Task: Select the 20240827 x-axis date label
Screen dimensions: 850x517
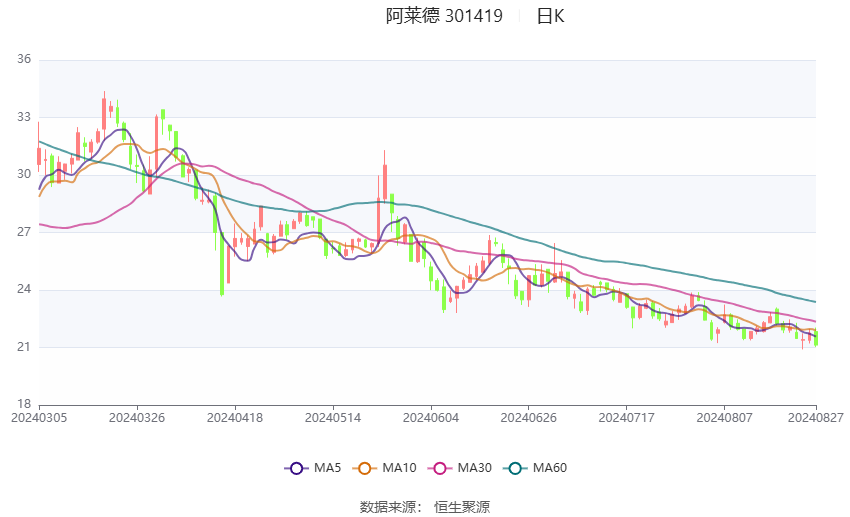Action: coord(816,418)
